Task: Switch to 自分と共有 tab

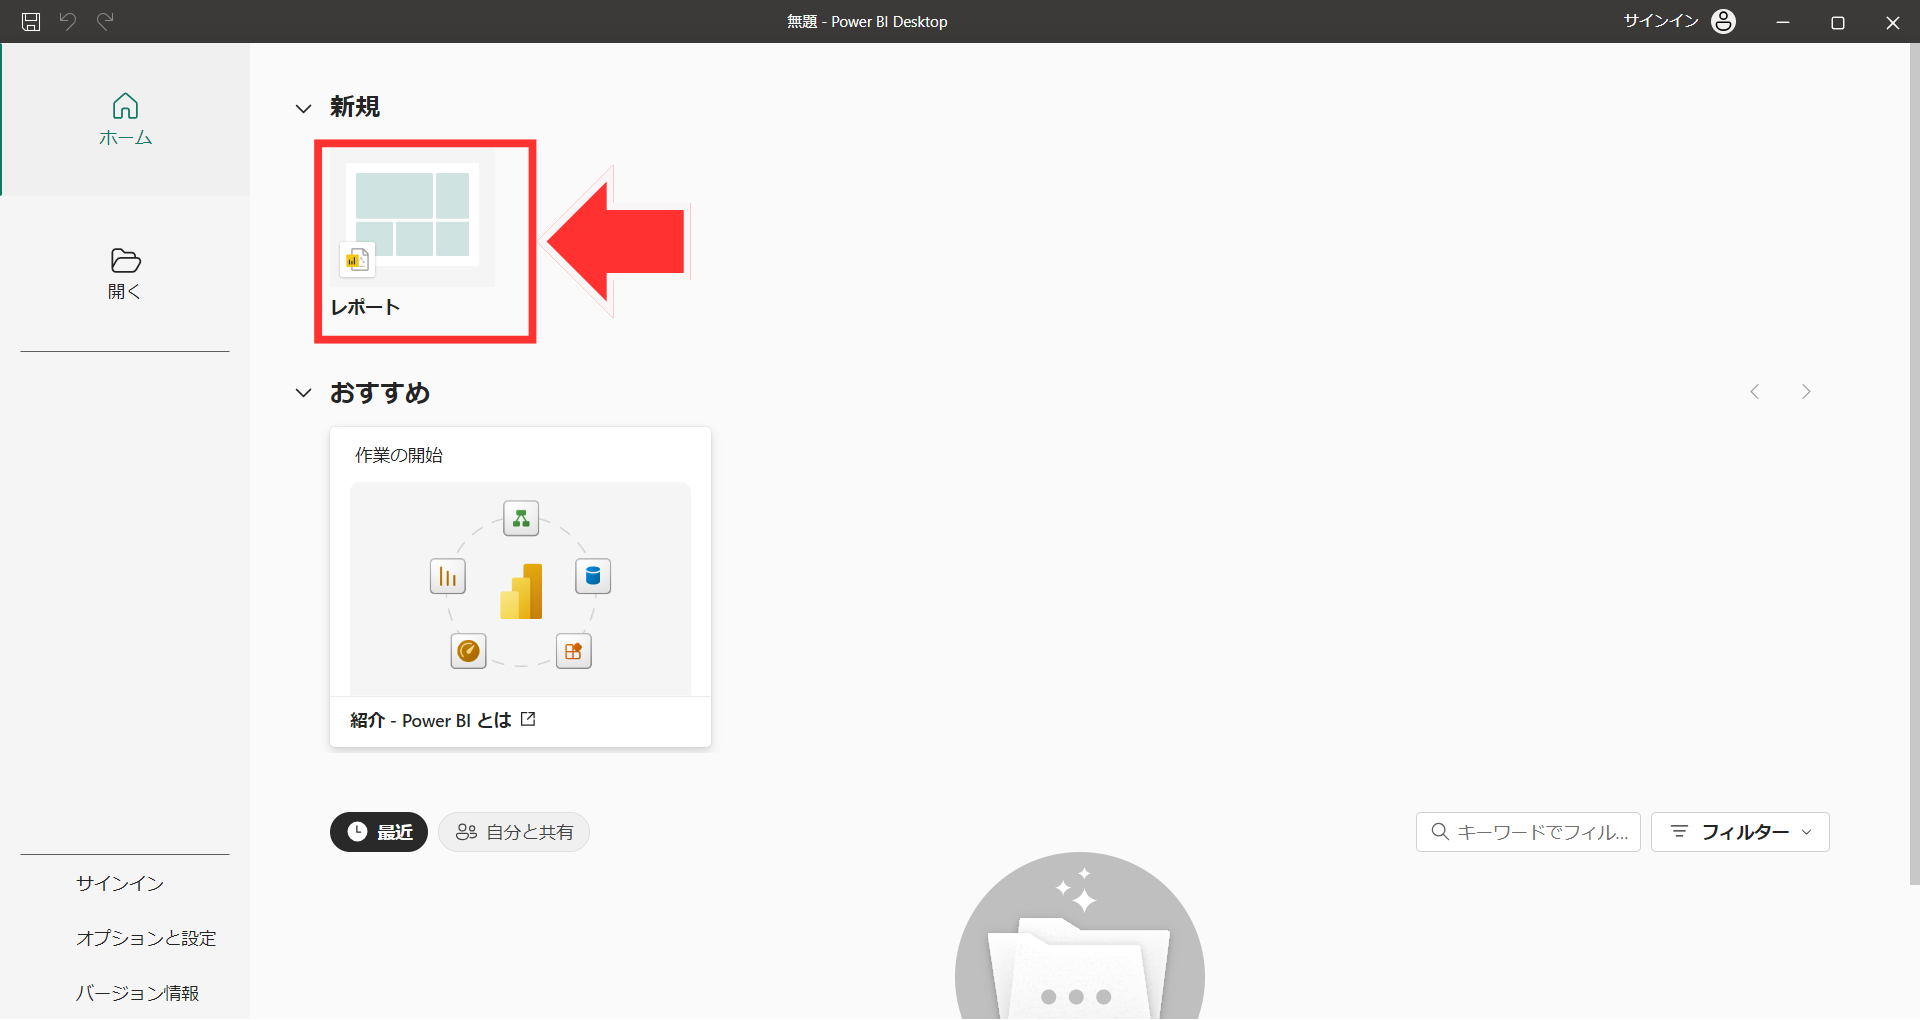Action: [514, 832]
